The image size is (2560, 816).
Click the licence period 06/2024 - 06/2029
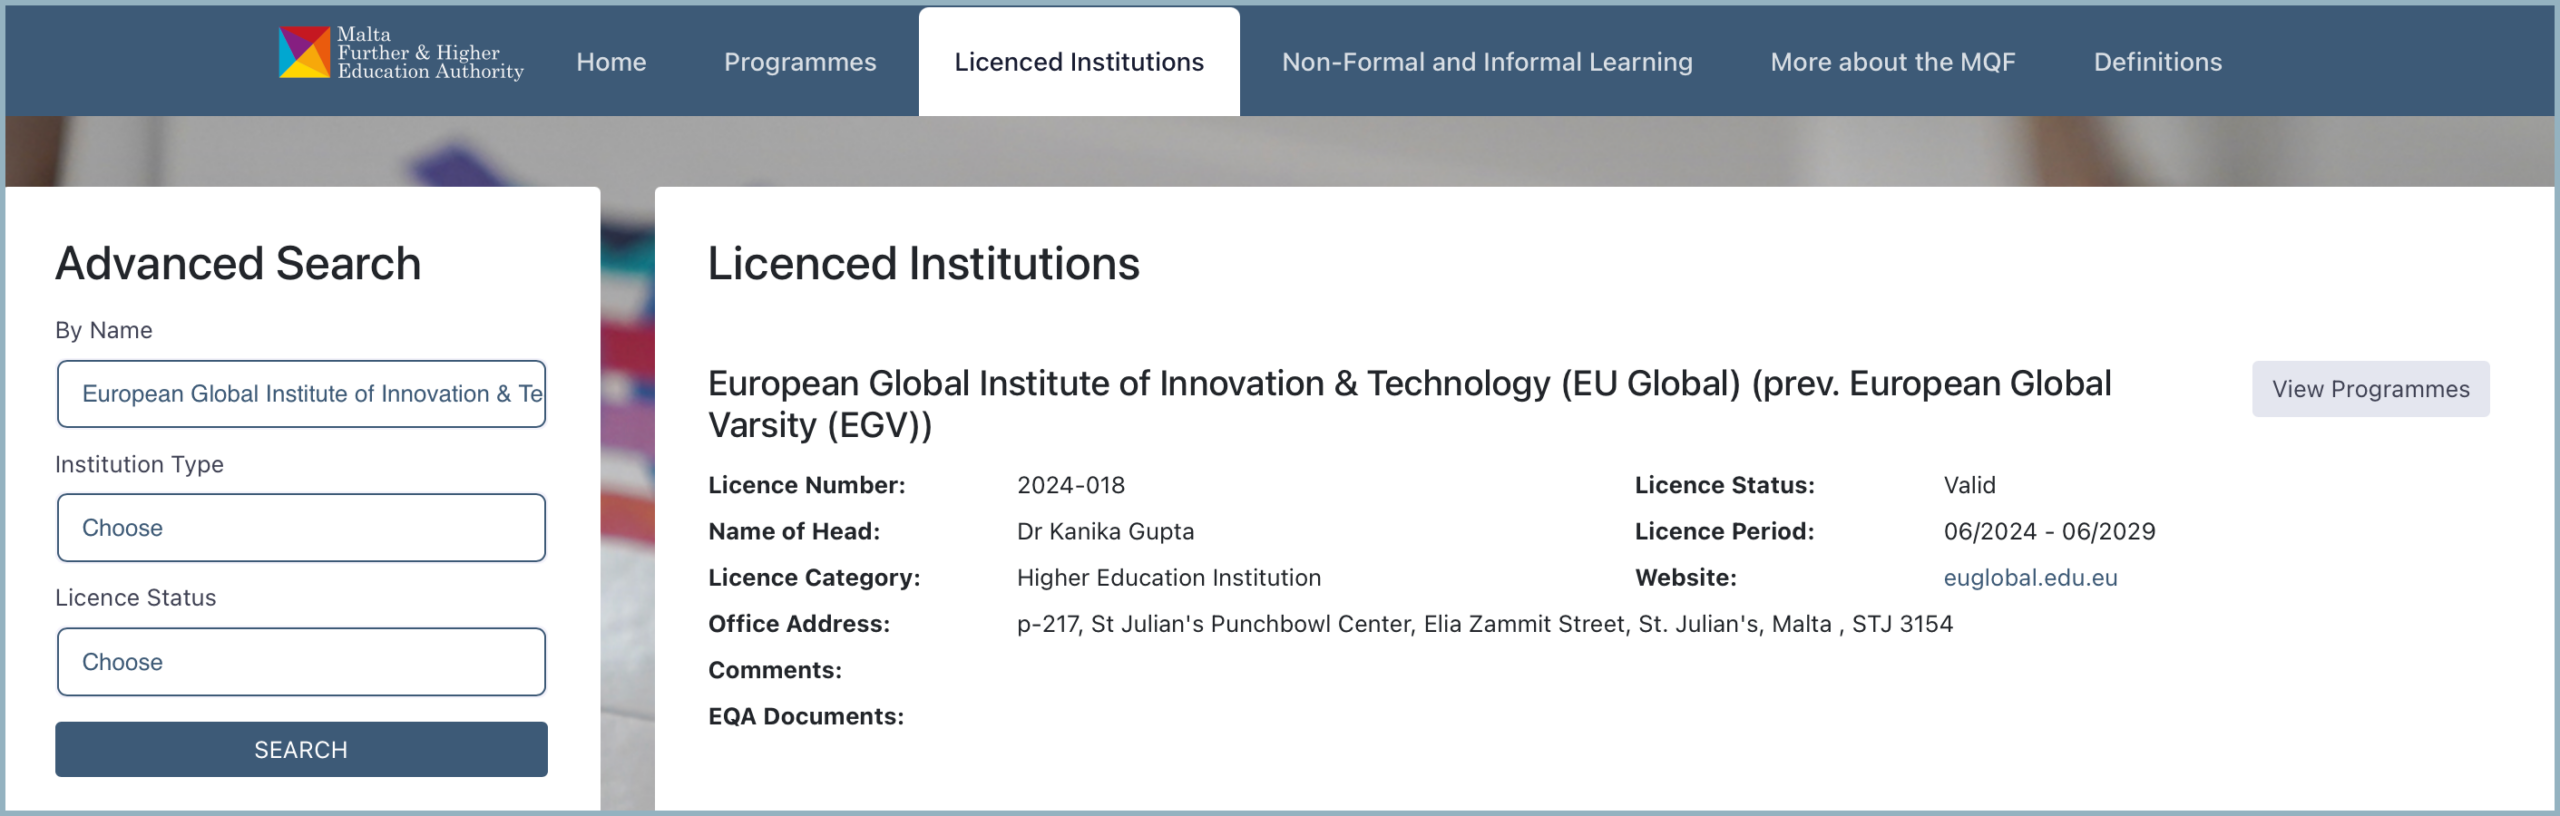2049,531
